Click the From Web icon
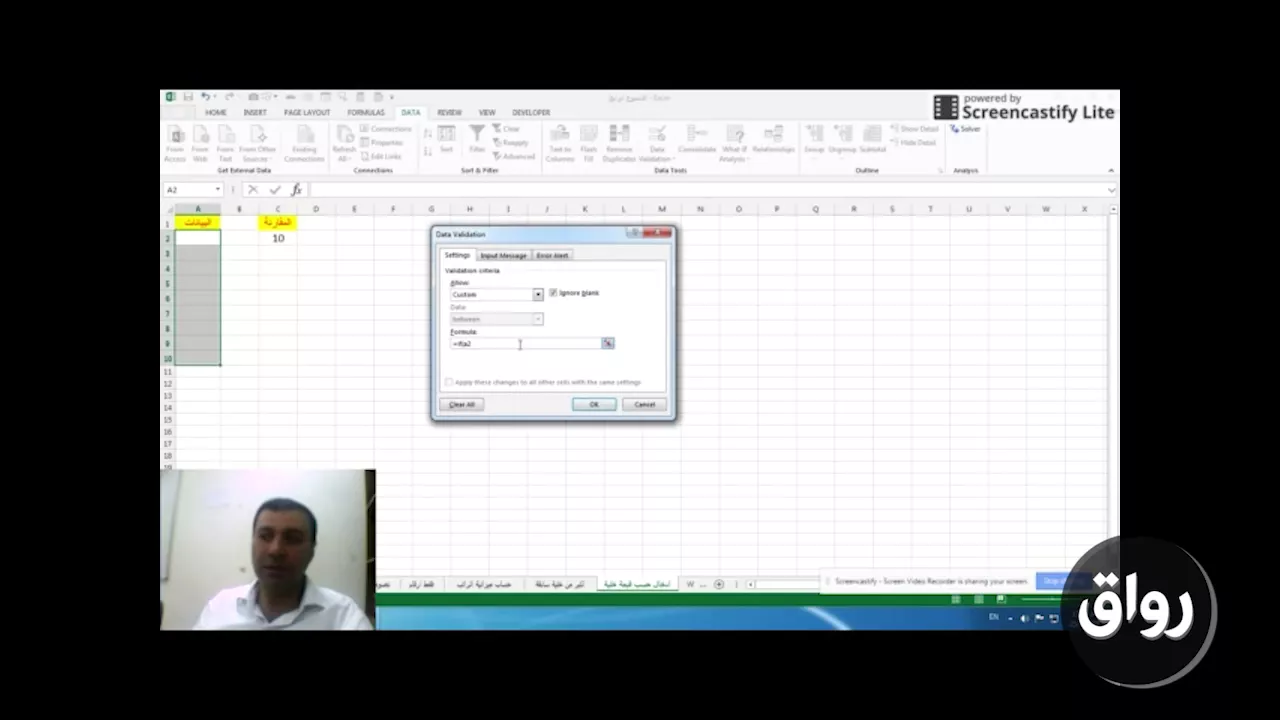 [x=200, y=143]
